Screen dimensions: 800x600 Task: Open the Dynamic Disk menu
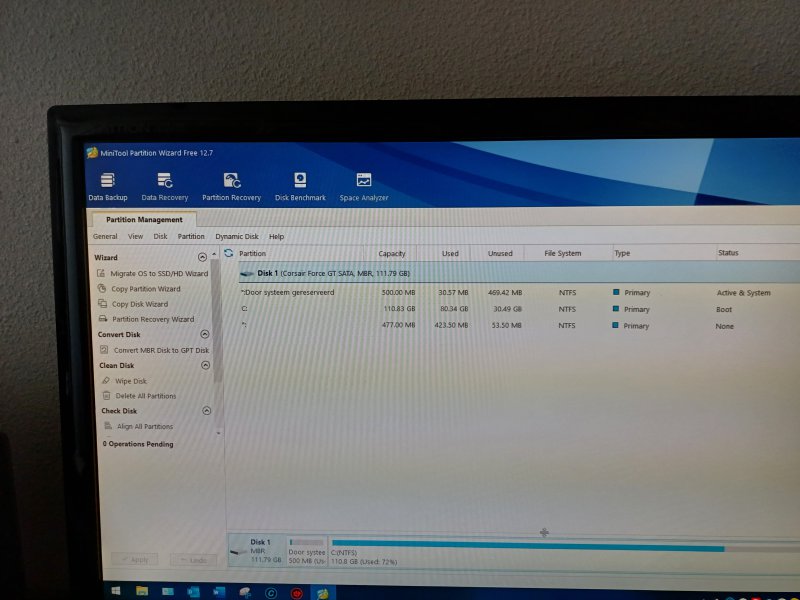click(237, 237)
